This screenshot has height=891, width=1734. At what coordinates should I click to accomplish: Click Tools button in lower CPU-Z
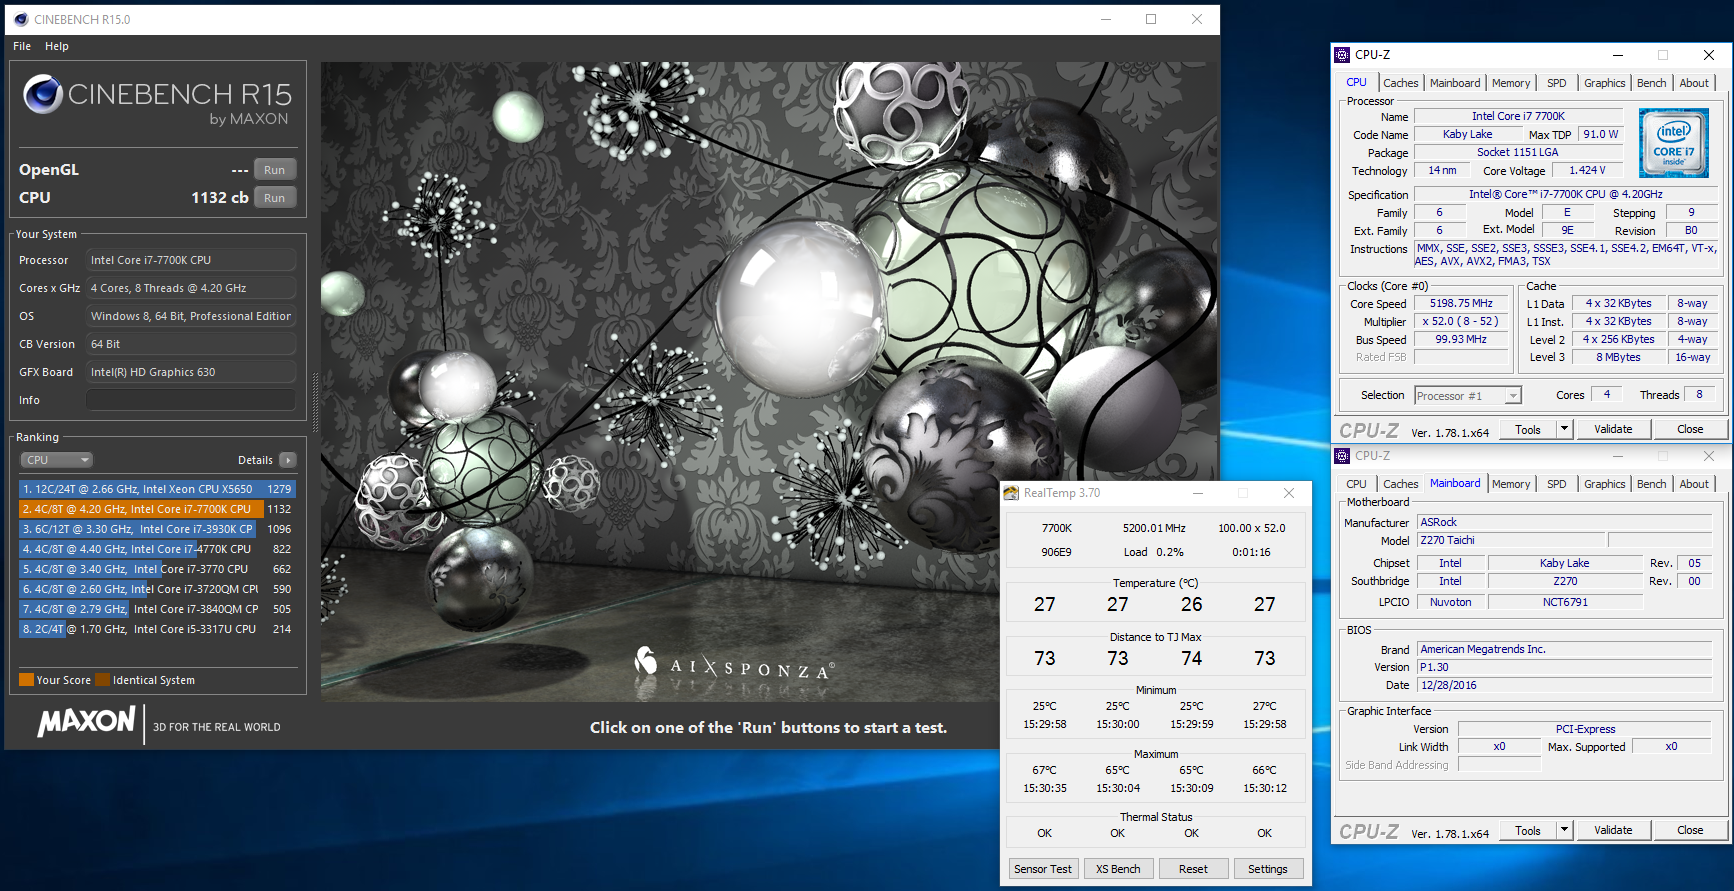coord(1528,830)
